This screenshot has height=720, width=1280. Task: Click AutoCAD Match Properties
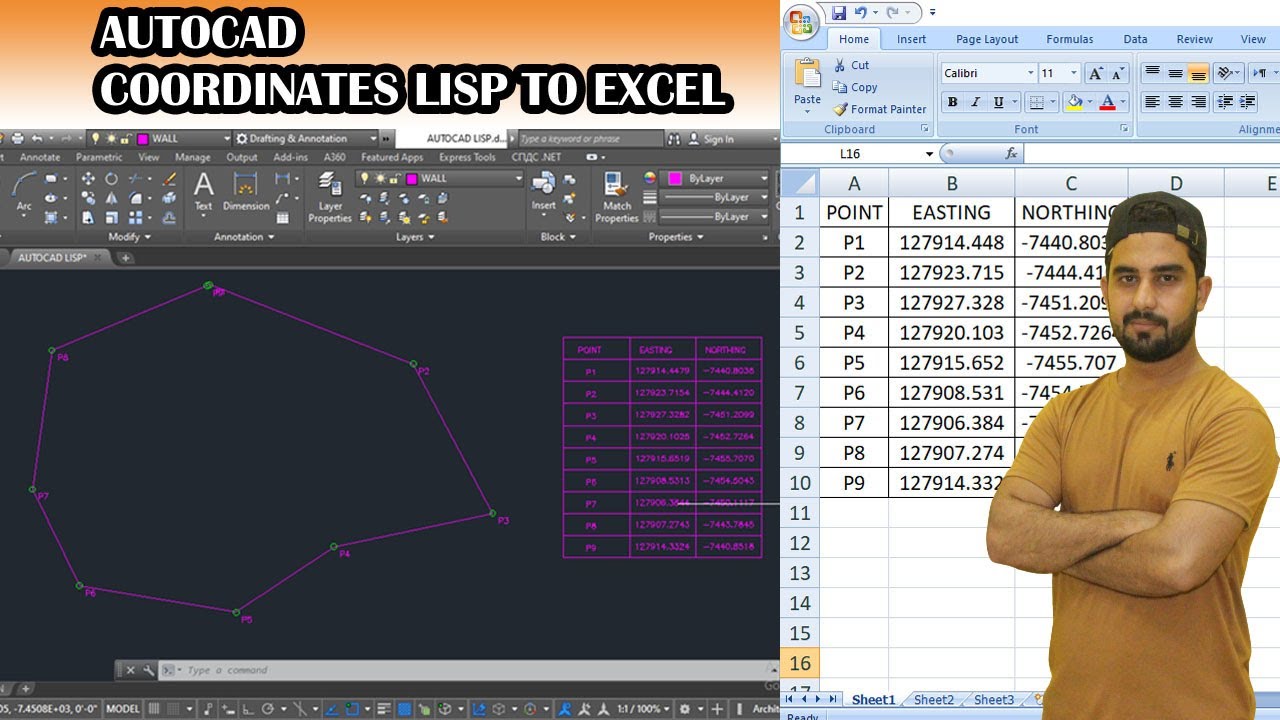(x=617, y=197)
